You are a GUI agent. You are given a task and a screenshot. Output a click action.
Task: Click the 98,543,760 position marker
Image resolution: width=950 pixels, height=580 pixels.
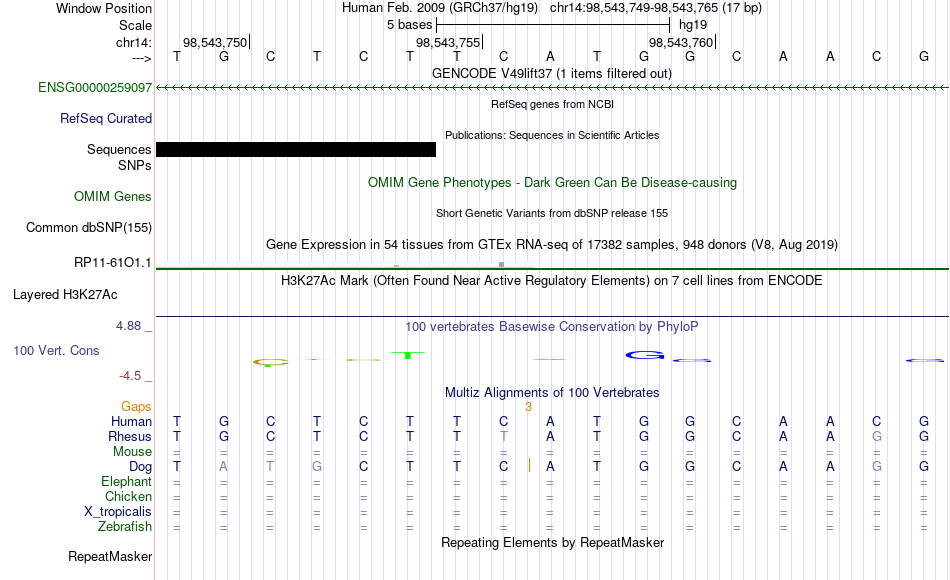coord(681,42)
